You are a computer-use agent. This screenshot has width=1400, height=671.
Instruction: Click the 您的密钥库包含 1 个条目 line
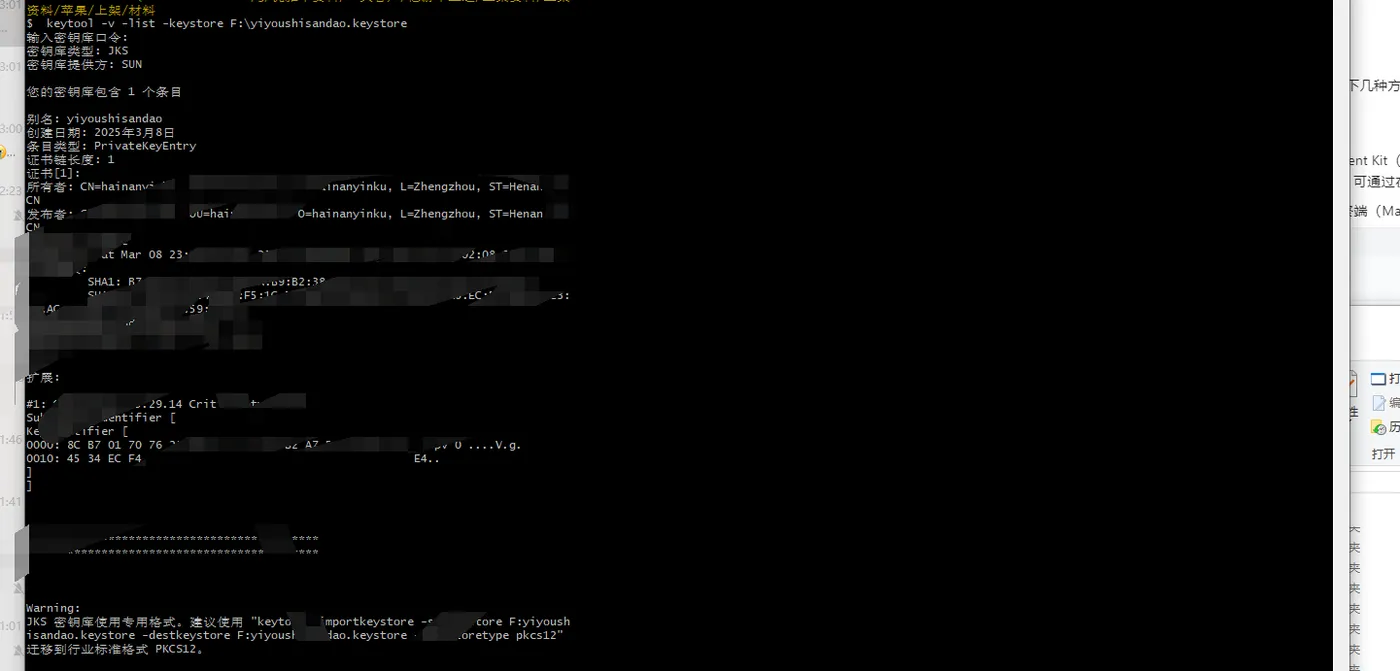coord(104,91)
